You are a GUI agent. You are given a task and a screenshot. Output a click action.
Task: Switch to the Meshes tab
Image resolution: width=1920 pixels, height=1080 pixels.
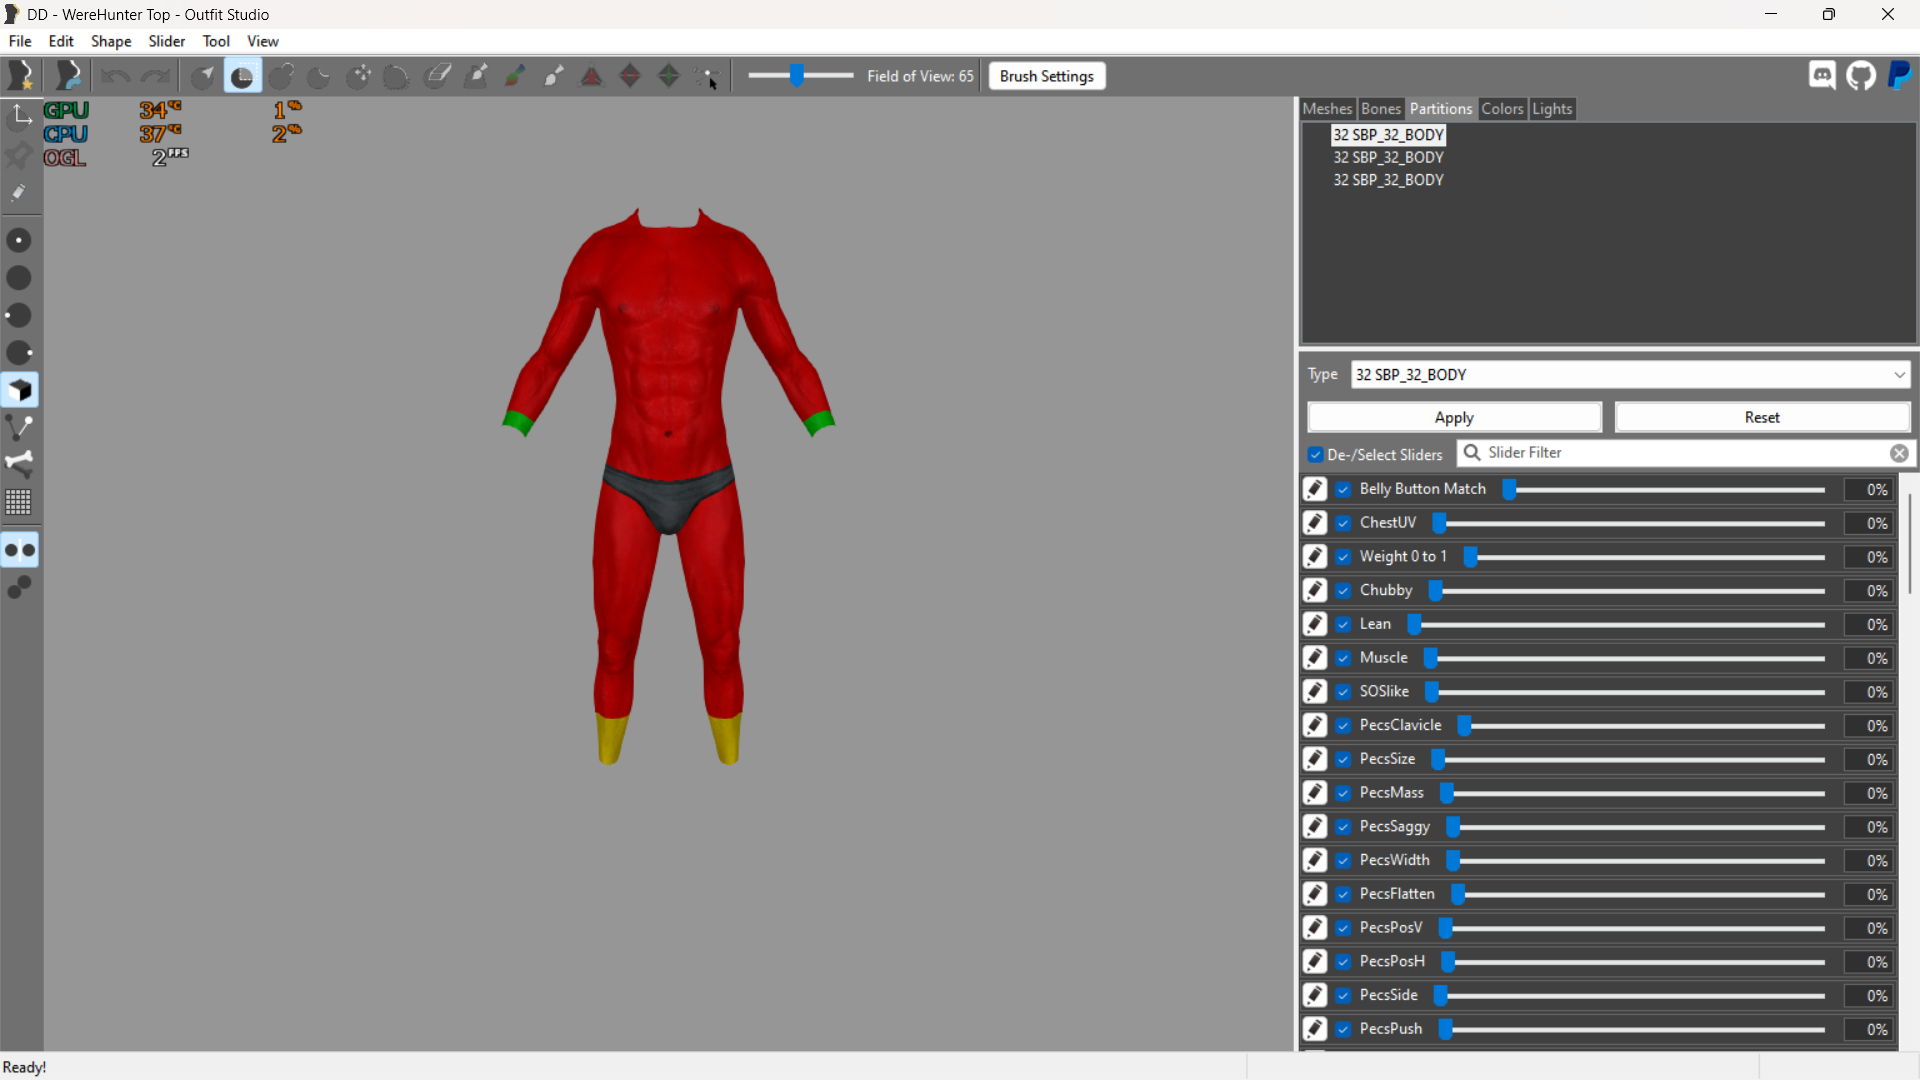tap(1328, 109)
